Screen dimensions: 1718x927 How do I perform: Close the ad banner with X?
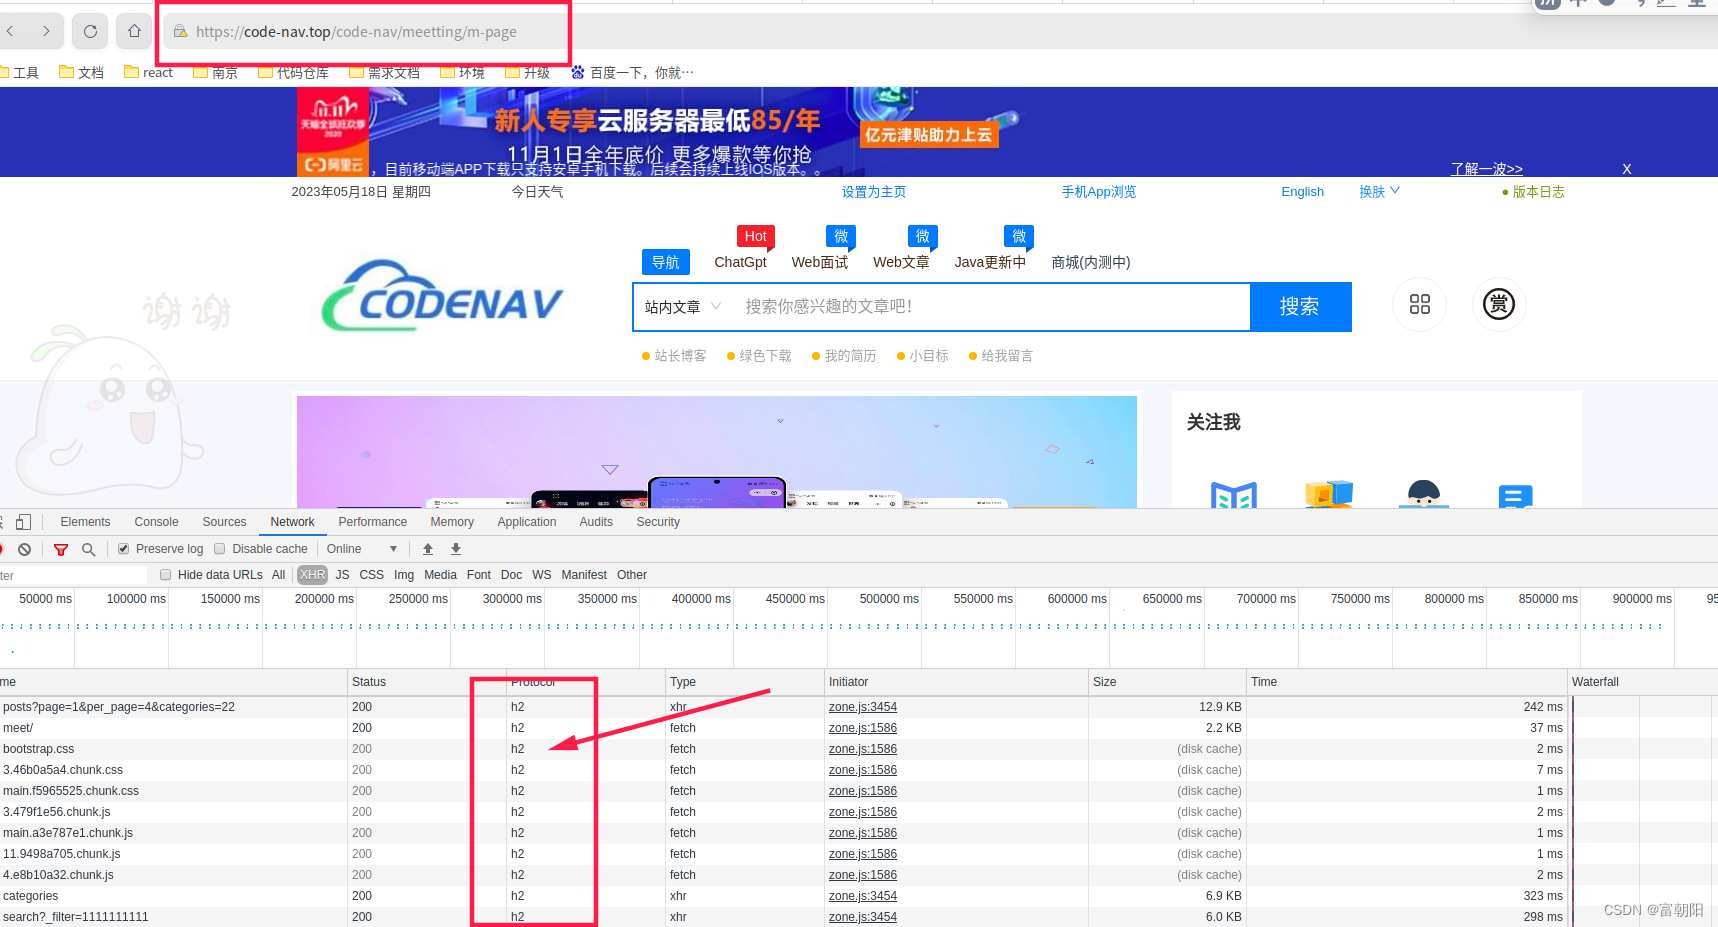click(x=1627, y=169)
